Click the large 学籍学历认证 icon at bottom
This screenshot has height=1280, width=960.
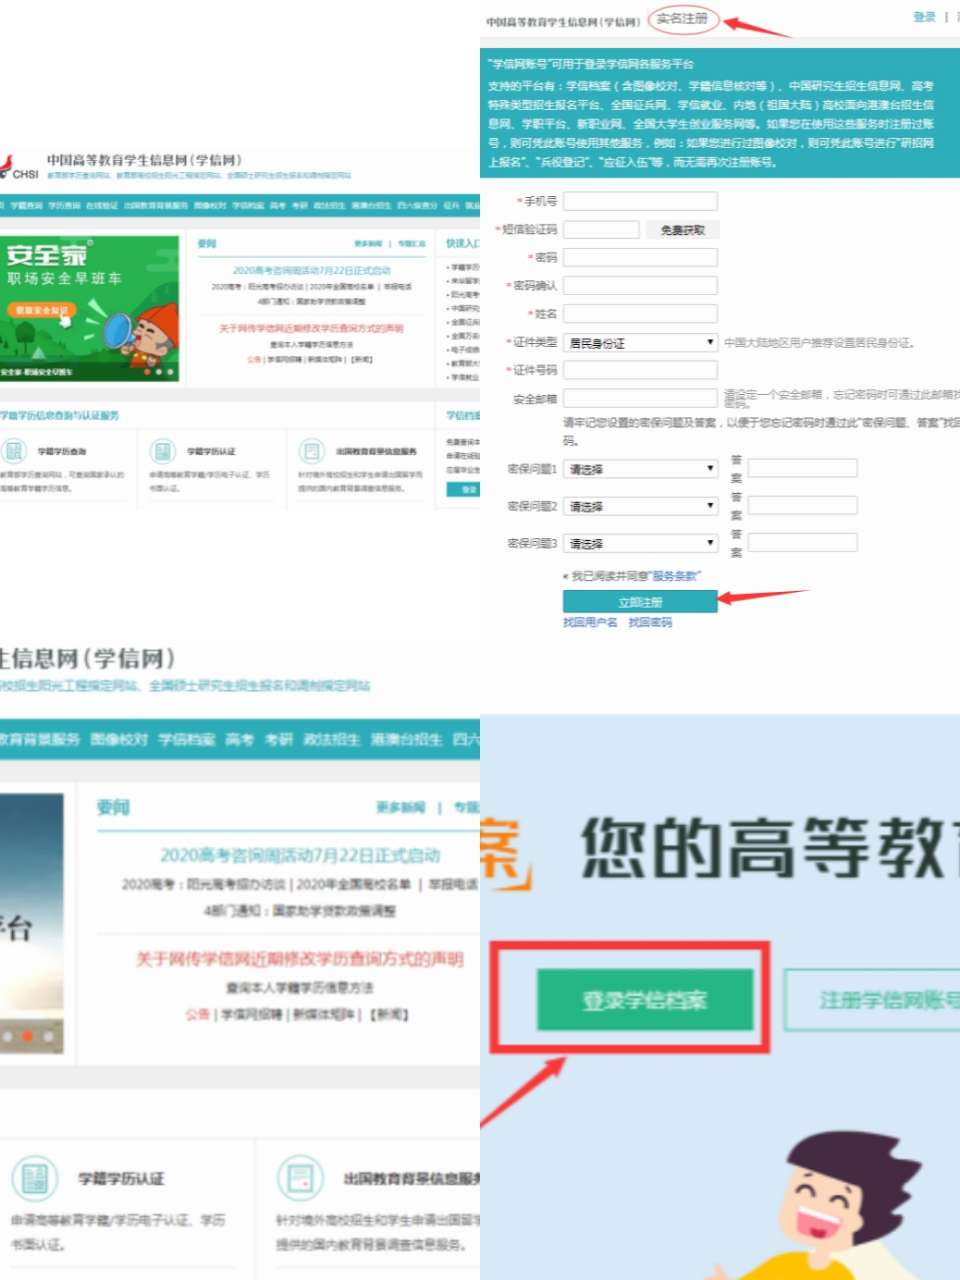35,1178
